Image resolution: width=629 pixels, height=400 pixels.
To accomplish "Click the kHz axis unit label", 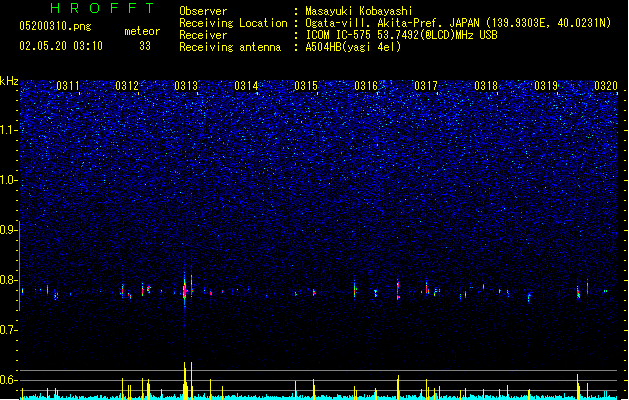I will (9, 81).
